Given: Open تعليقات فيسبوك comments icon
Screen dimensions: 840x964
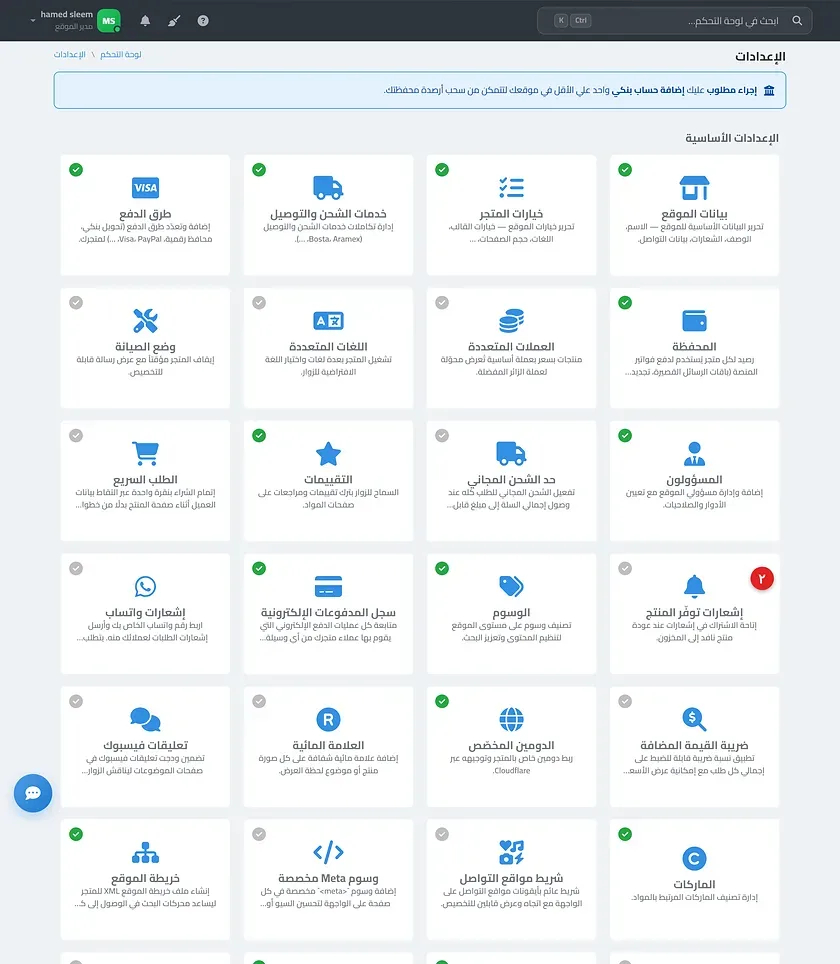Looking at the screenshot, I should 146,719.
